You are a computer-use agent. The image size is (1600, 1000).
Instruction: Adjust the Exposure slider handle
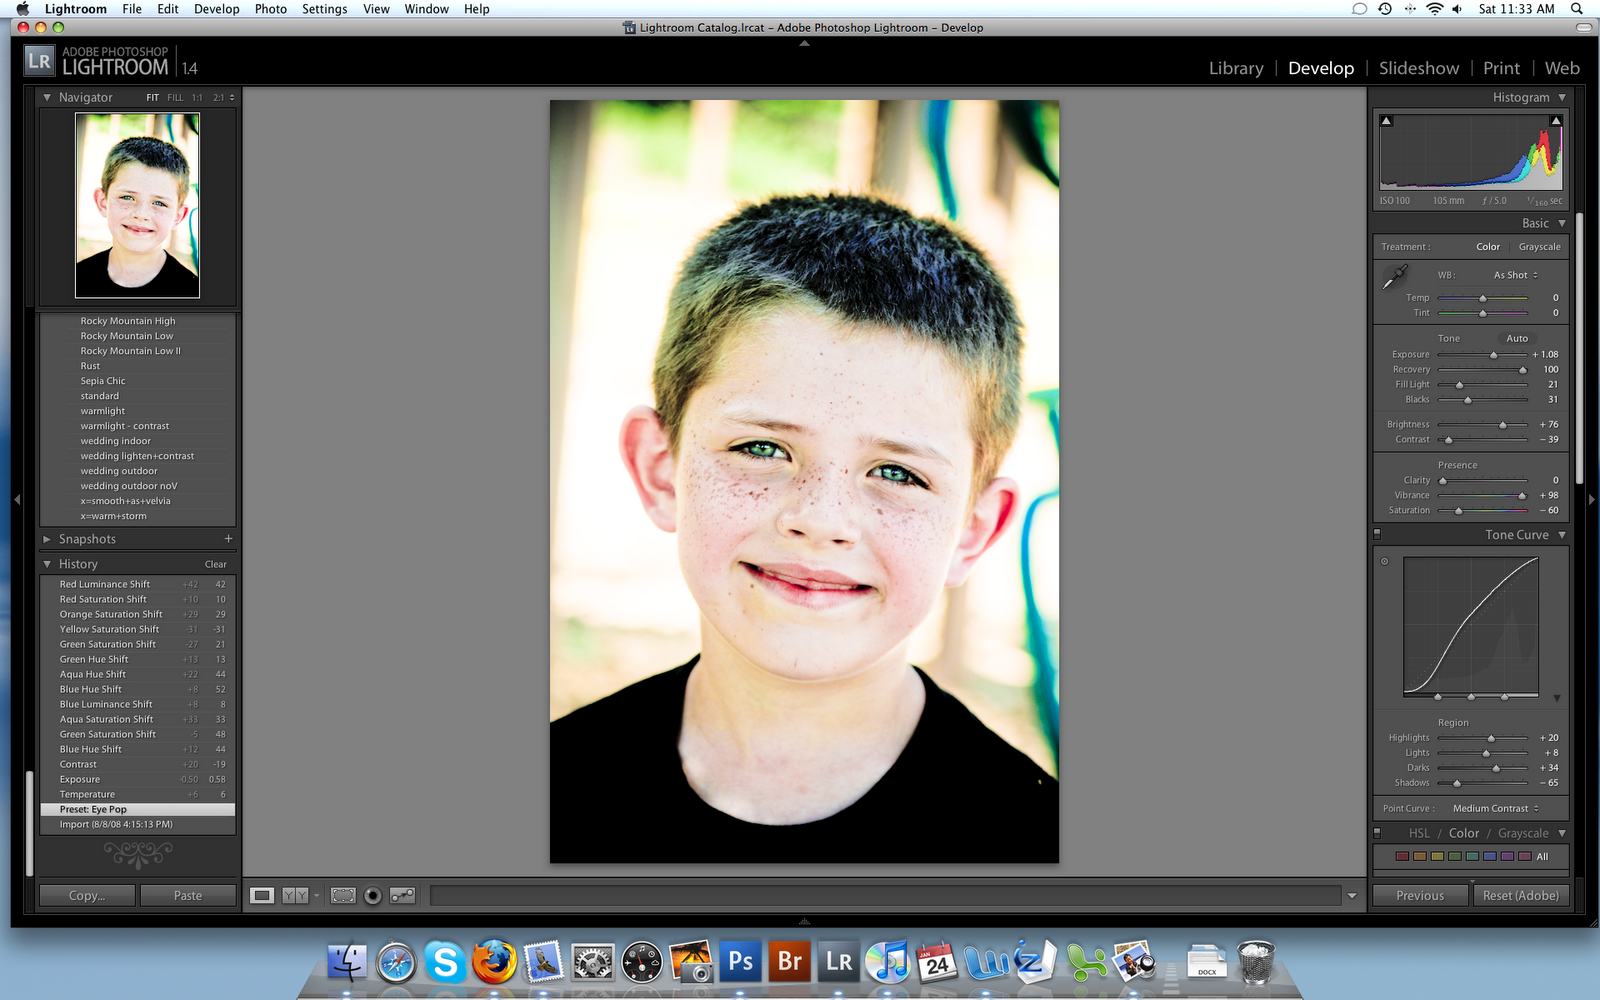1494,355
